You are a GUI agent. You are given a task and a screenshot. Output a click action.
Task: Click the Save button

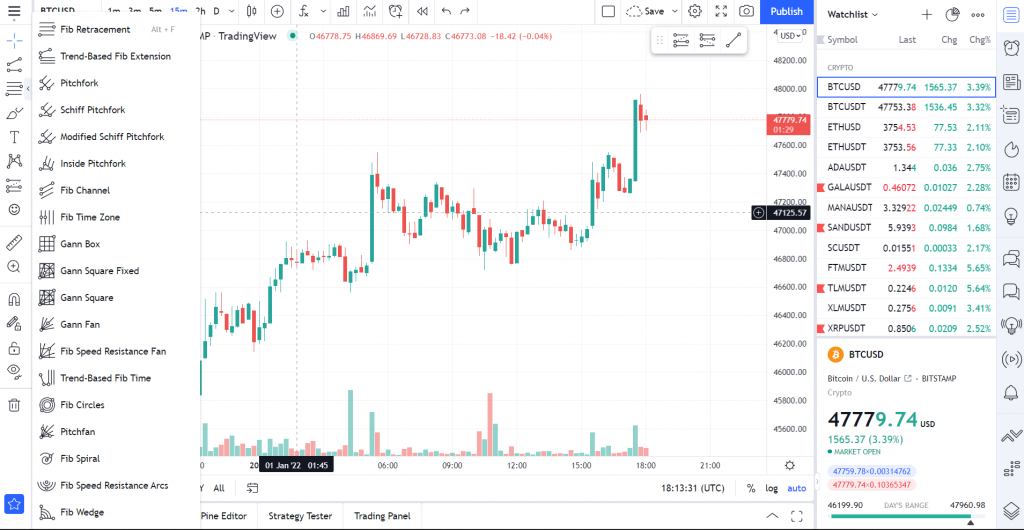click(x=645, y=11)
